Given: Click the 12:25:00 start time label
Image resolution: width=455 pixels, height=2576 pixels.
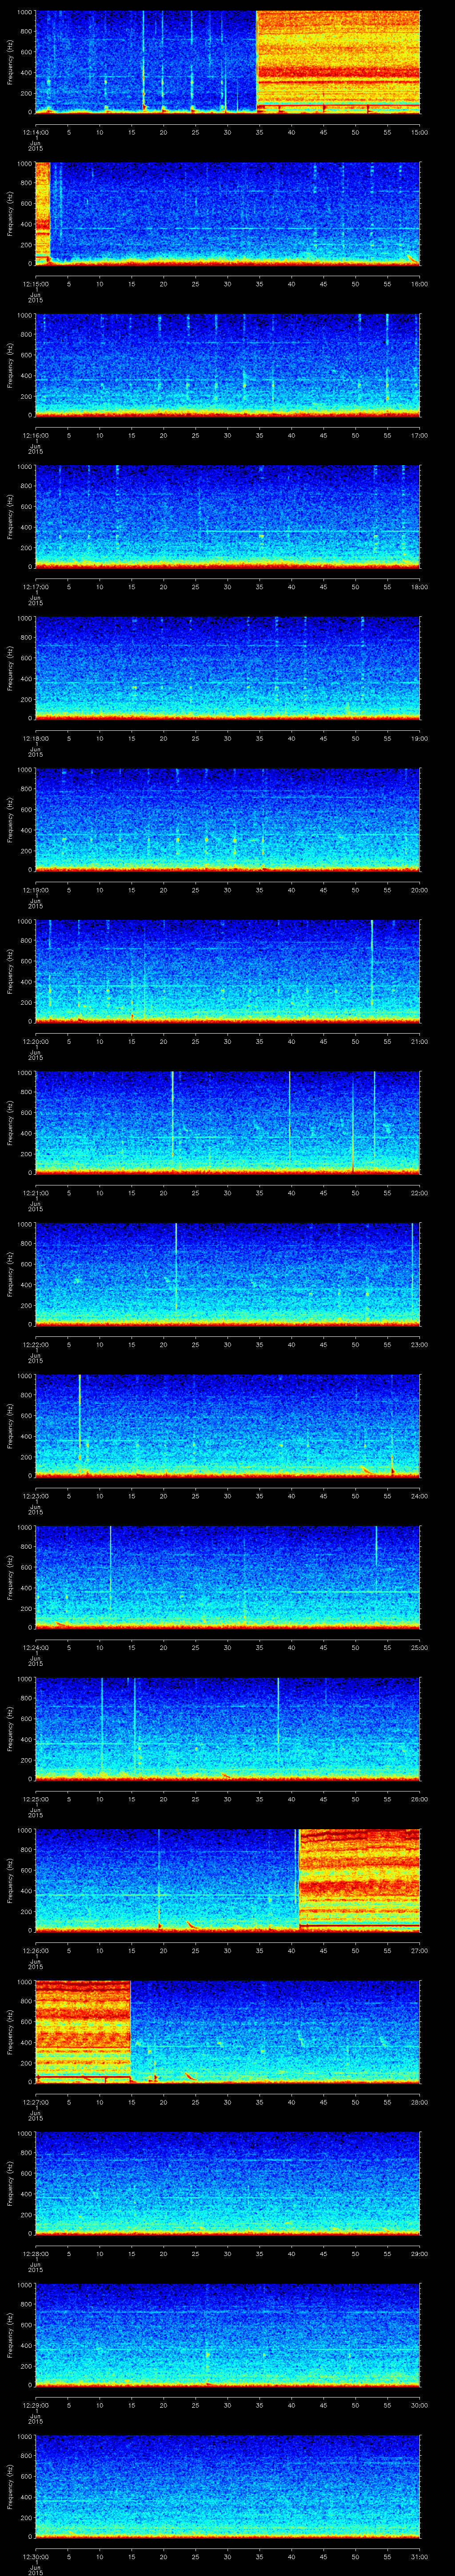Looking at the screenshot, I should (x=36, y=1799).
